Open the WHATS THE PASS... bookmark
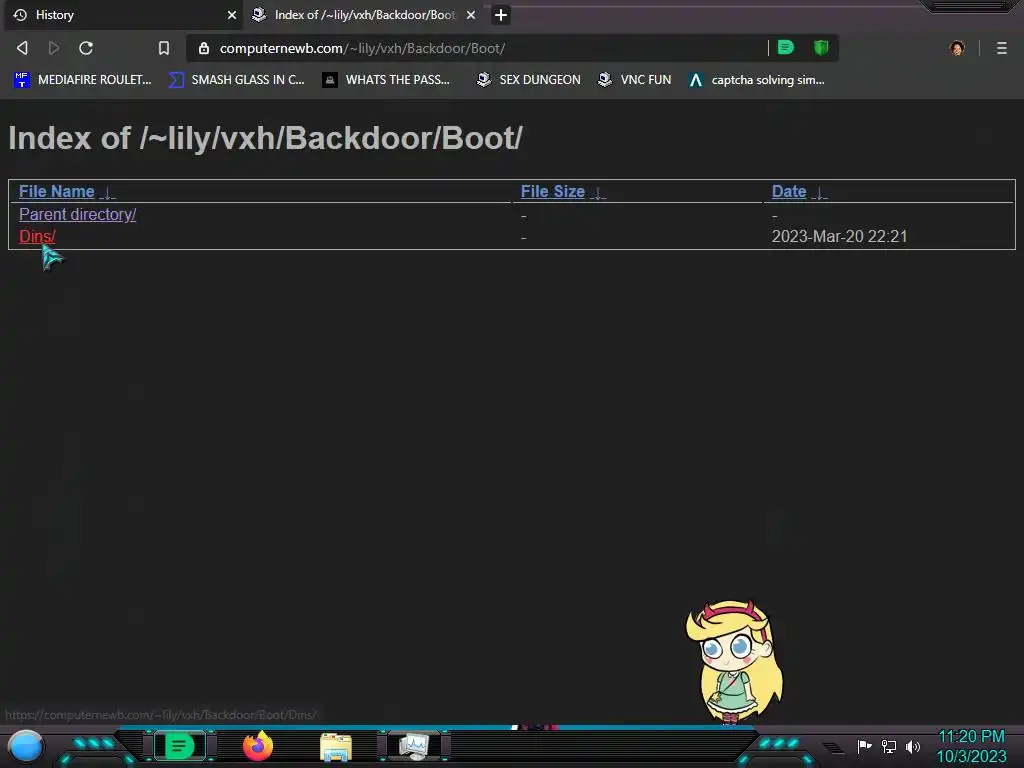This screenshot has height=768, width=1024. (386, 80)
